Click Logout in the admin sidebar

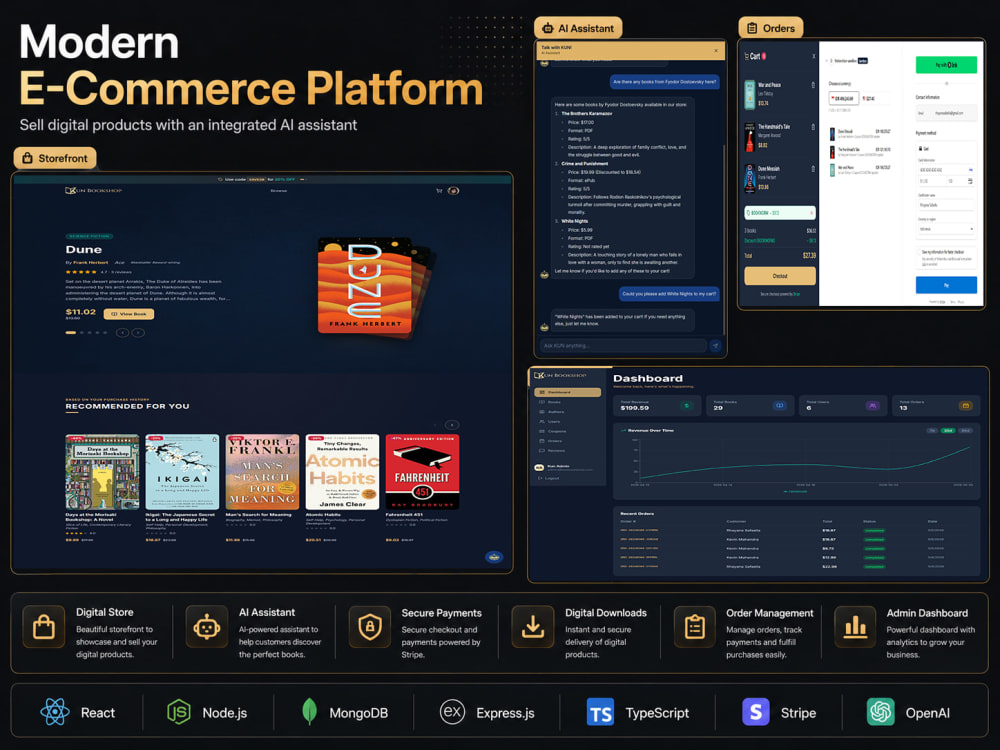[549, 478]
